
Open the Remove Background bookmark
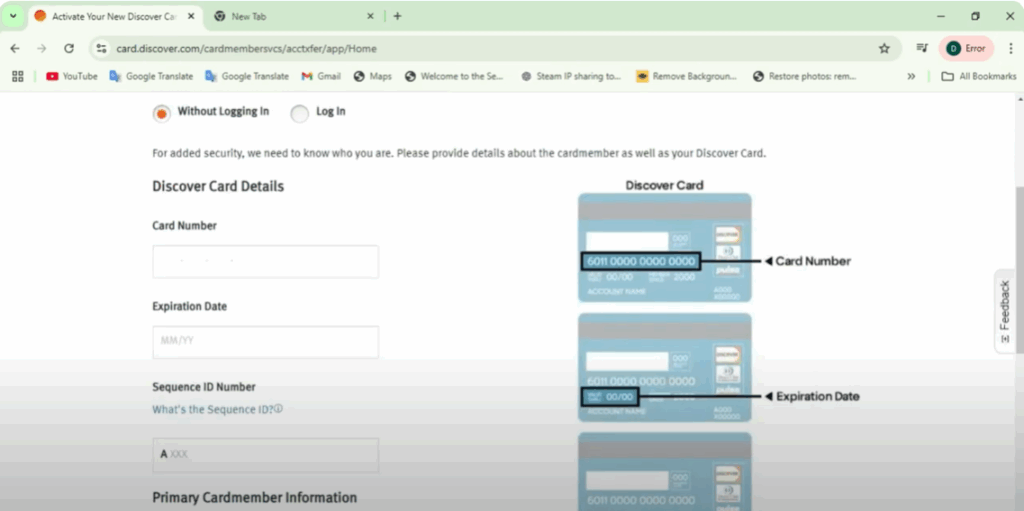(686, 76)
